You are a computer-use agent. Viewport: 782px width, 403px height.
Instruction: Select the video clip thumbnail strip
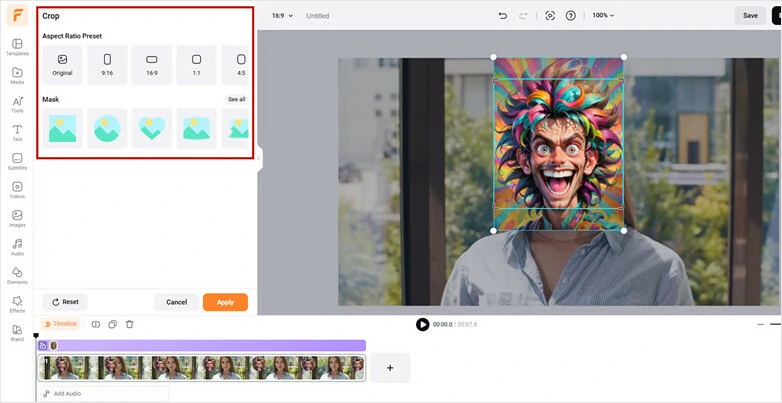tap(201, 368)
